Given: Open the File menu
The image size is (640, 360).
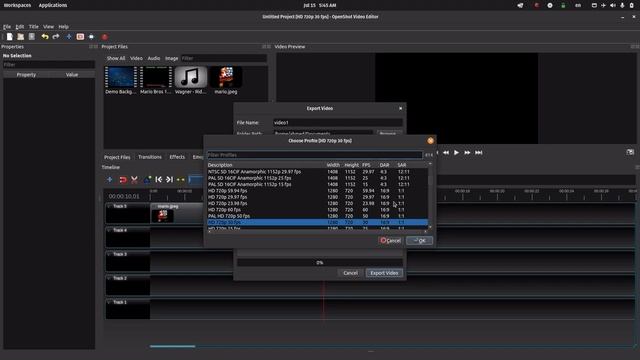Looking at the screenshot, I should [7, 27].
